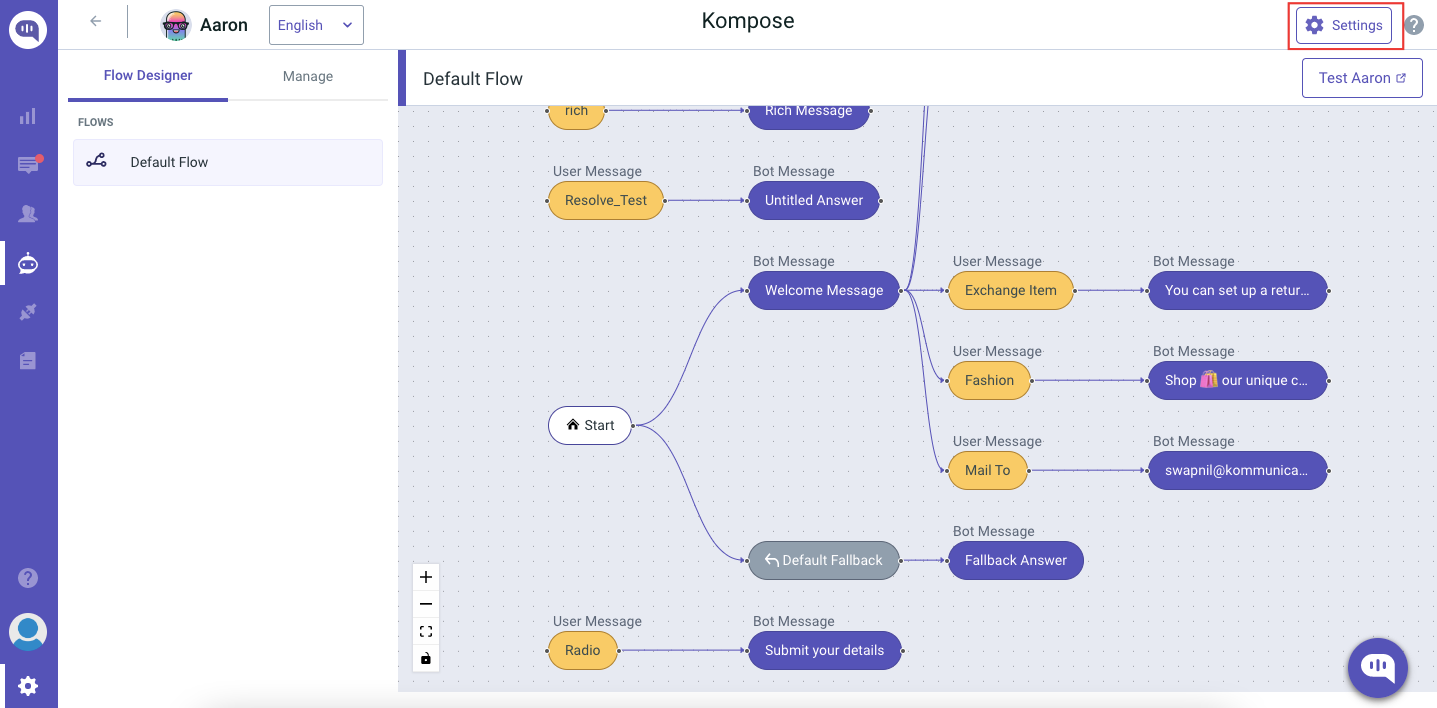Image resolution: width=1437 pixels, height=708 pixels.
Task: Open the chat widget launcher bubble
Action: coord(1377,668)
